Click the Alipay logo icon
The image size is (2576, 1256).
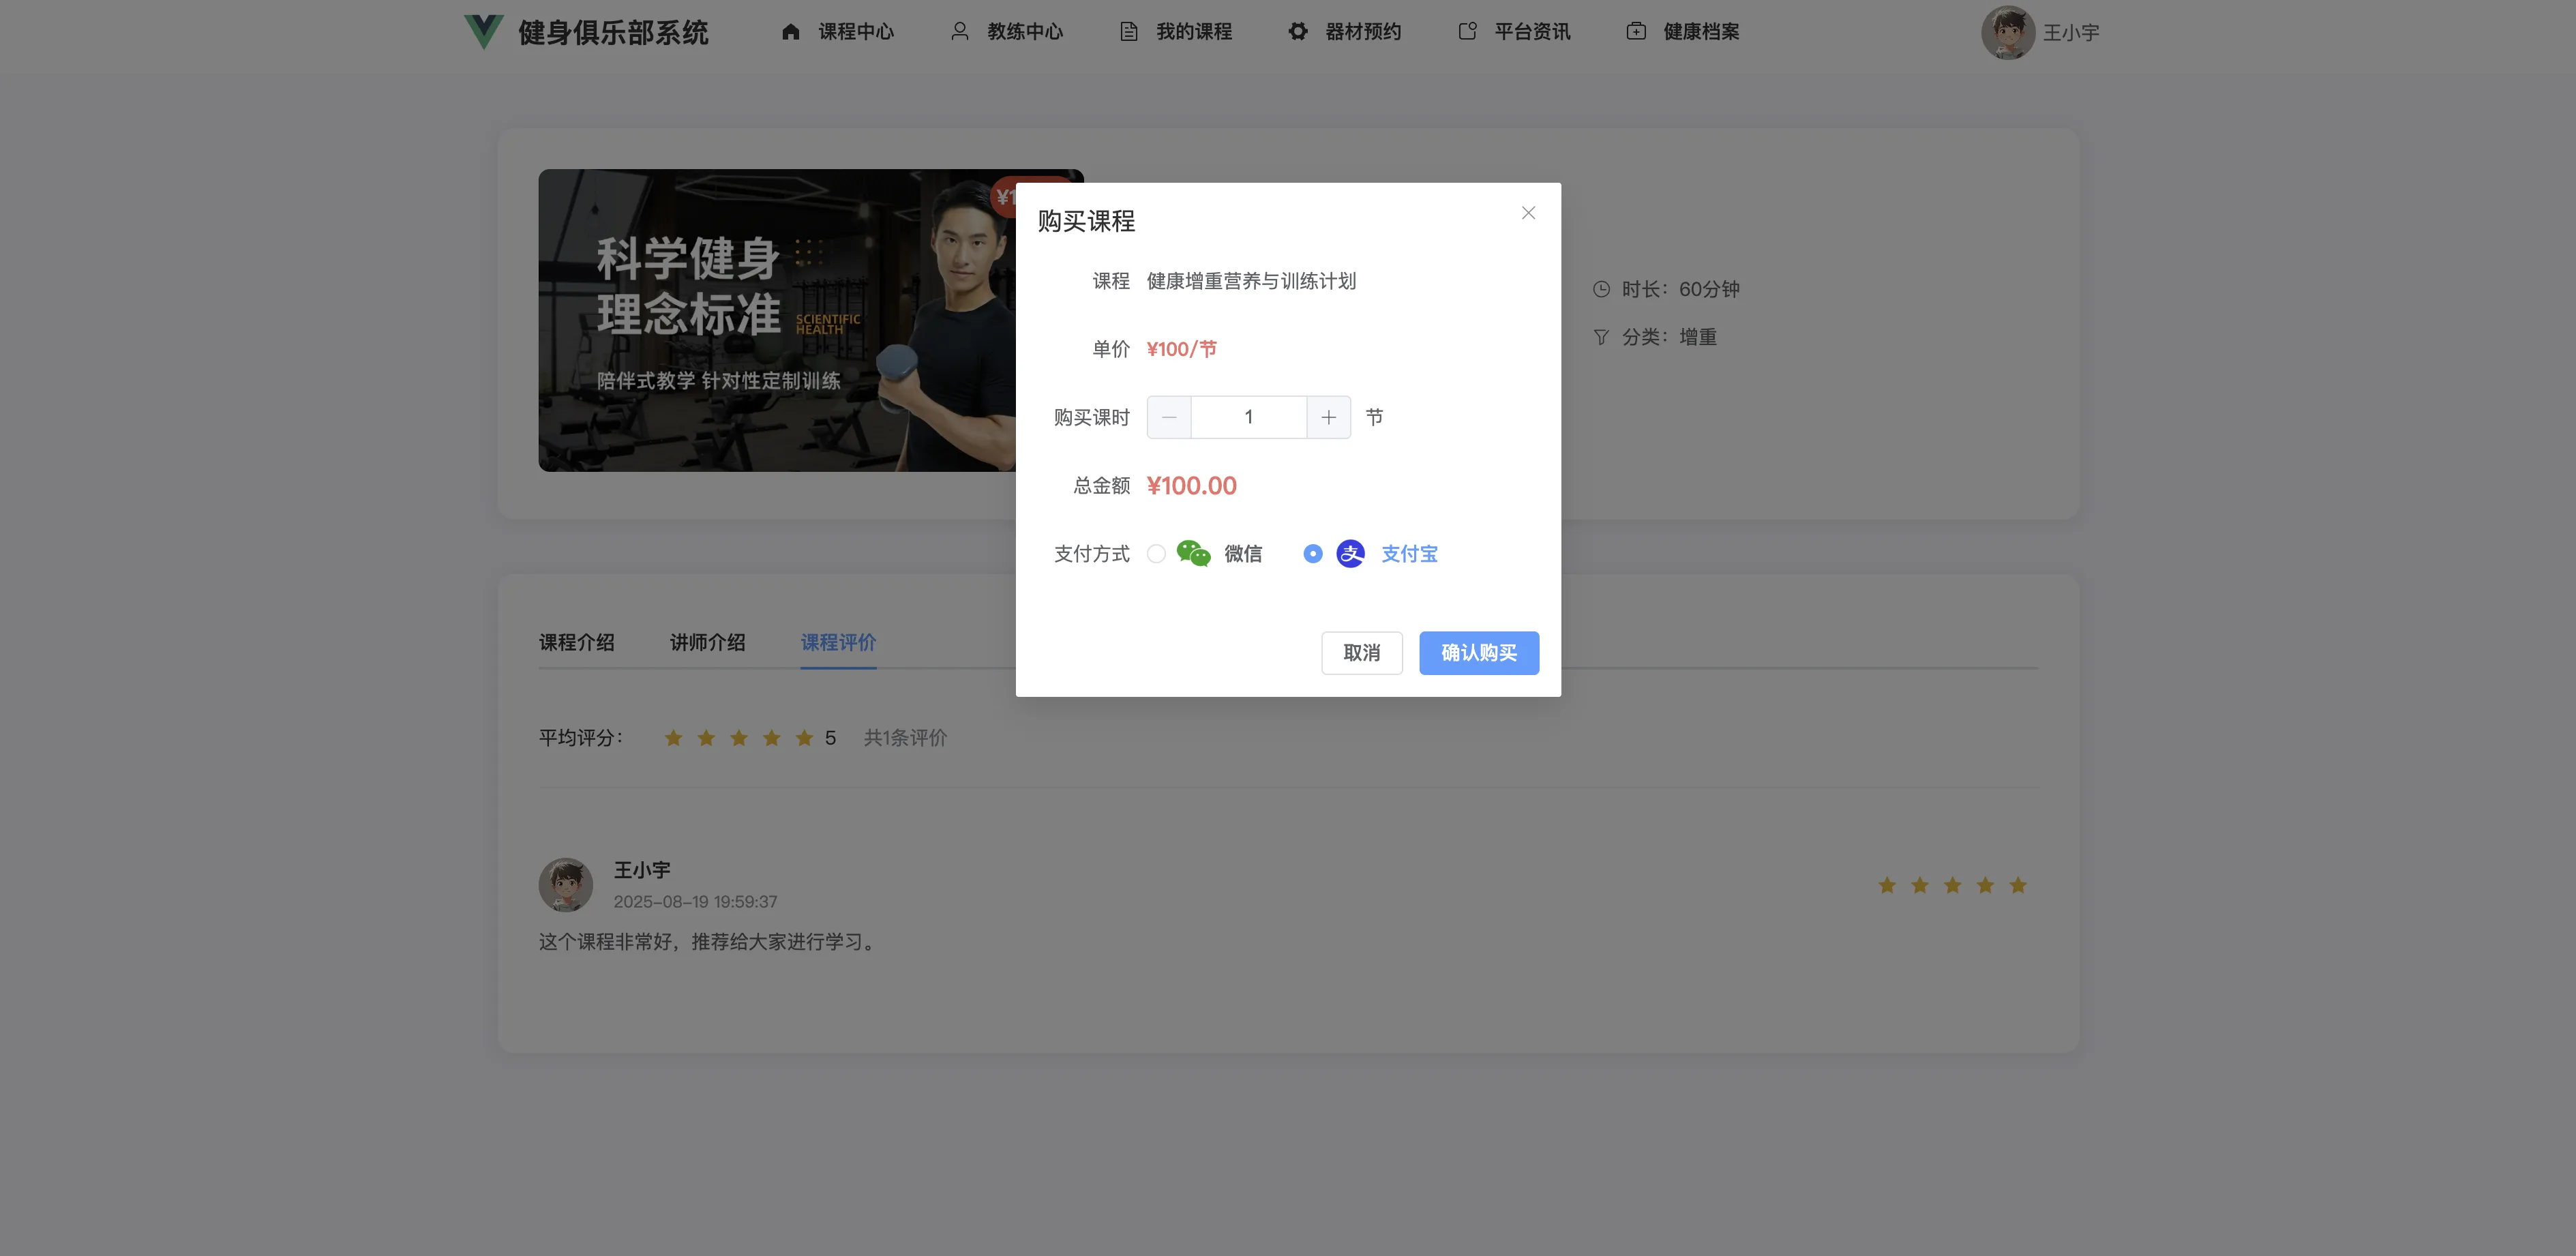(x=1350, y=553)
